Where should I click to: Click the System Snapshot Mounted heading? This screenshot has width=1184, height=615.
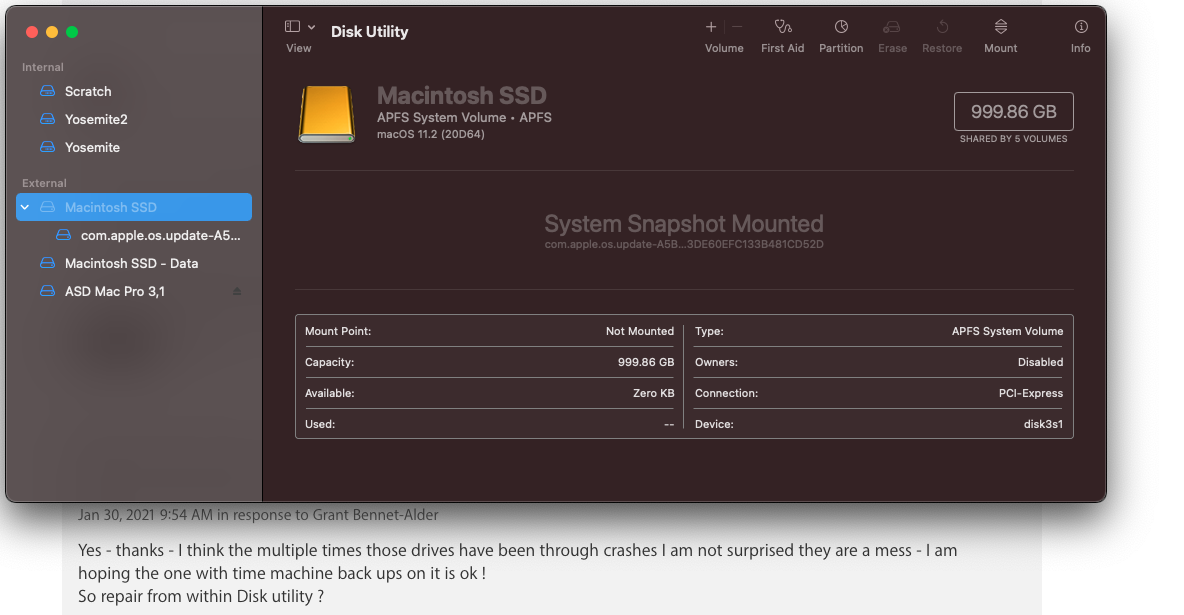click(684, 224)
